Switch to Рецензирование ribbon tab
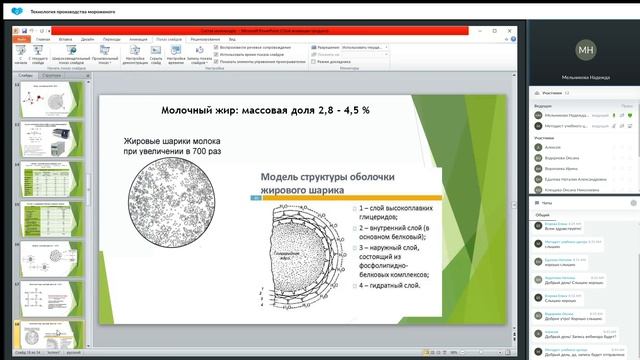 (205, 39)
